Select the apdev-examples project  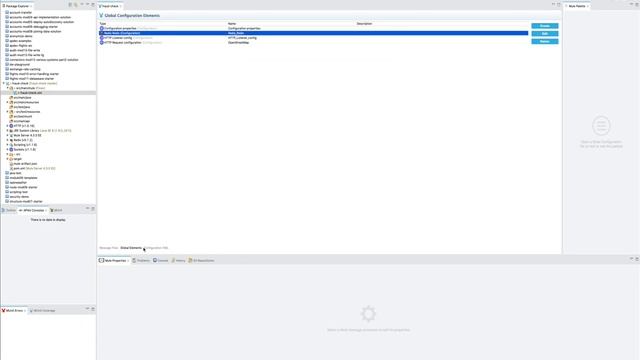click(x=20, y=41)
